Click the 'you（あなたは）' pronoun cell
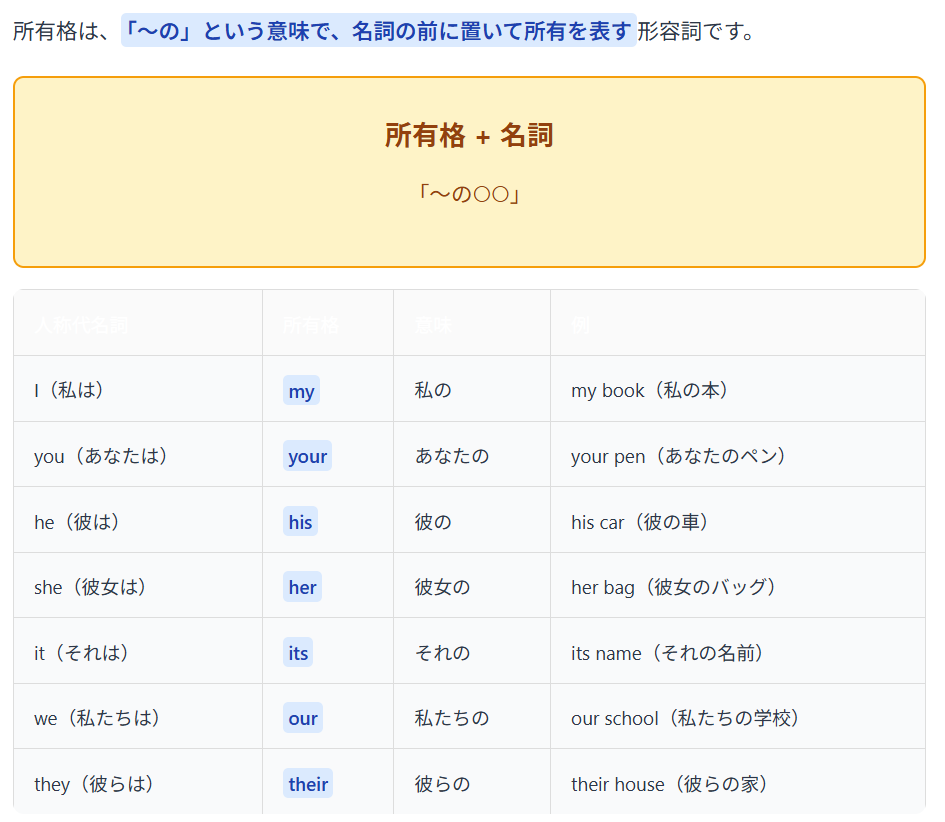 (x=101, y=456)
